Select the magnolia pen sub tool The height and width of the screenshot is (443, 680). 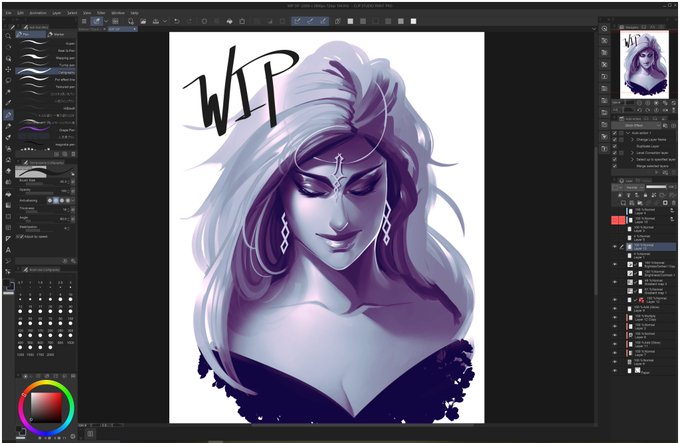point(46,144)
